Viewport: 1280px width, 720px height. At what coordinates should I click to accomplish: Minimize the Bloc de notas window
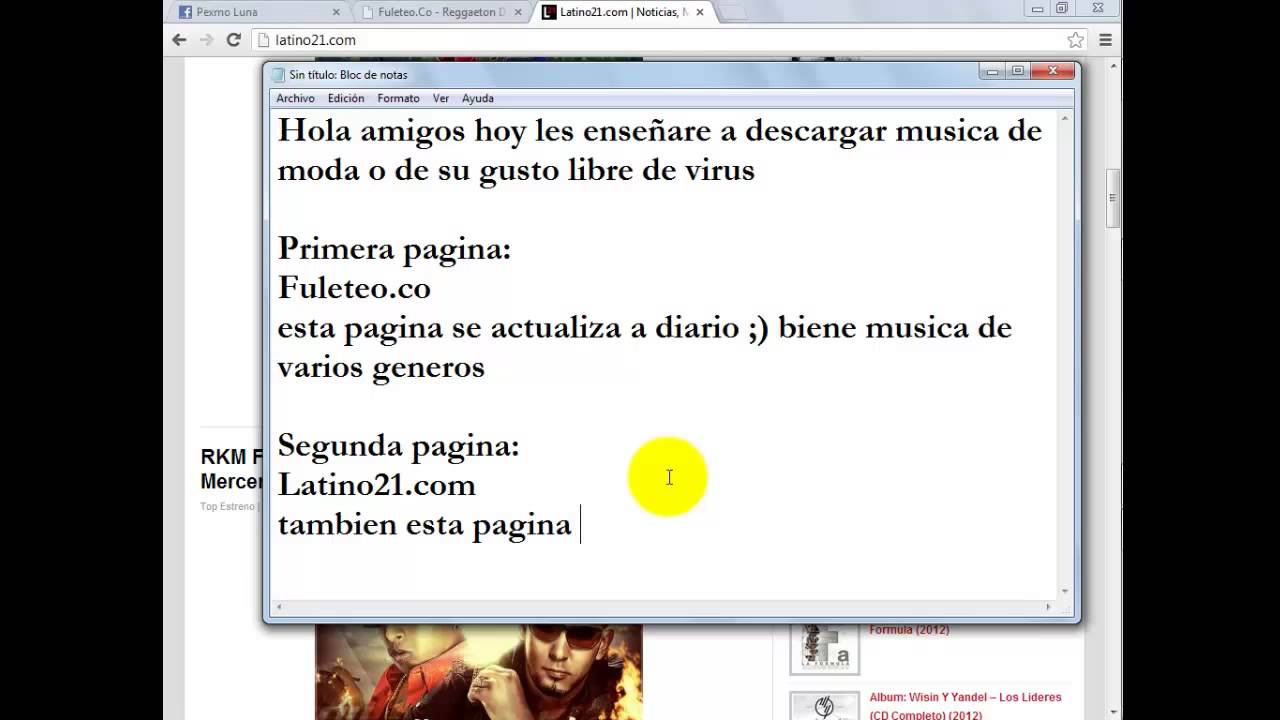point(992,71)
